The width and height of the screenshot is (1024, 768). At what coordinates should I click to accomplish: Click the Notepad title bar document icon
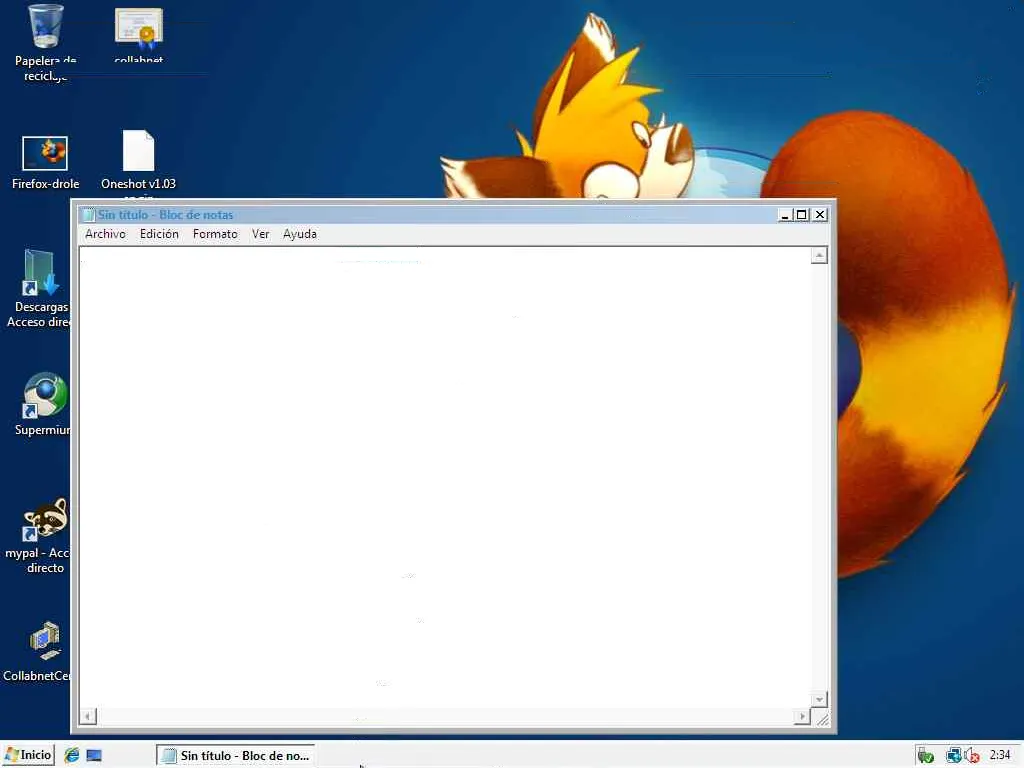pos(89,215)
